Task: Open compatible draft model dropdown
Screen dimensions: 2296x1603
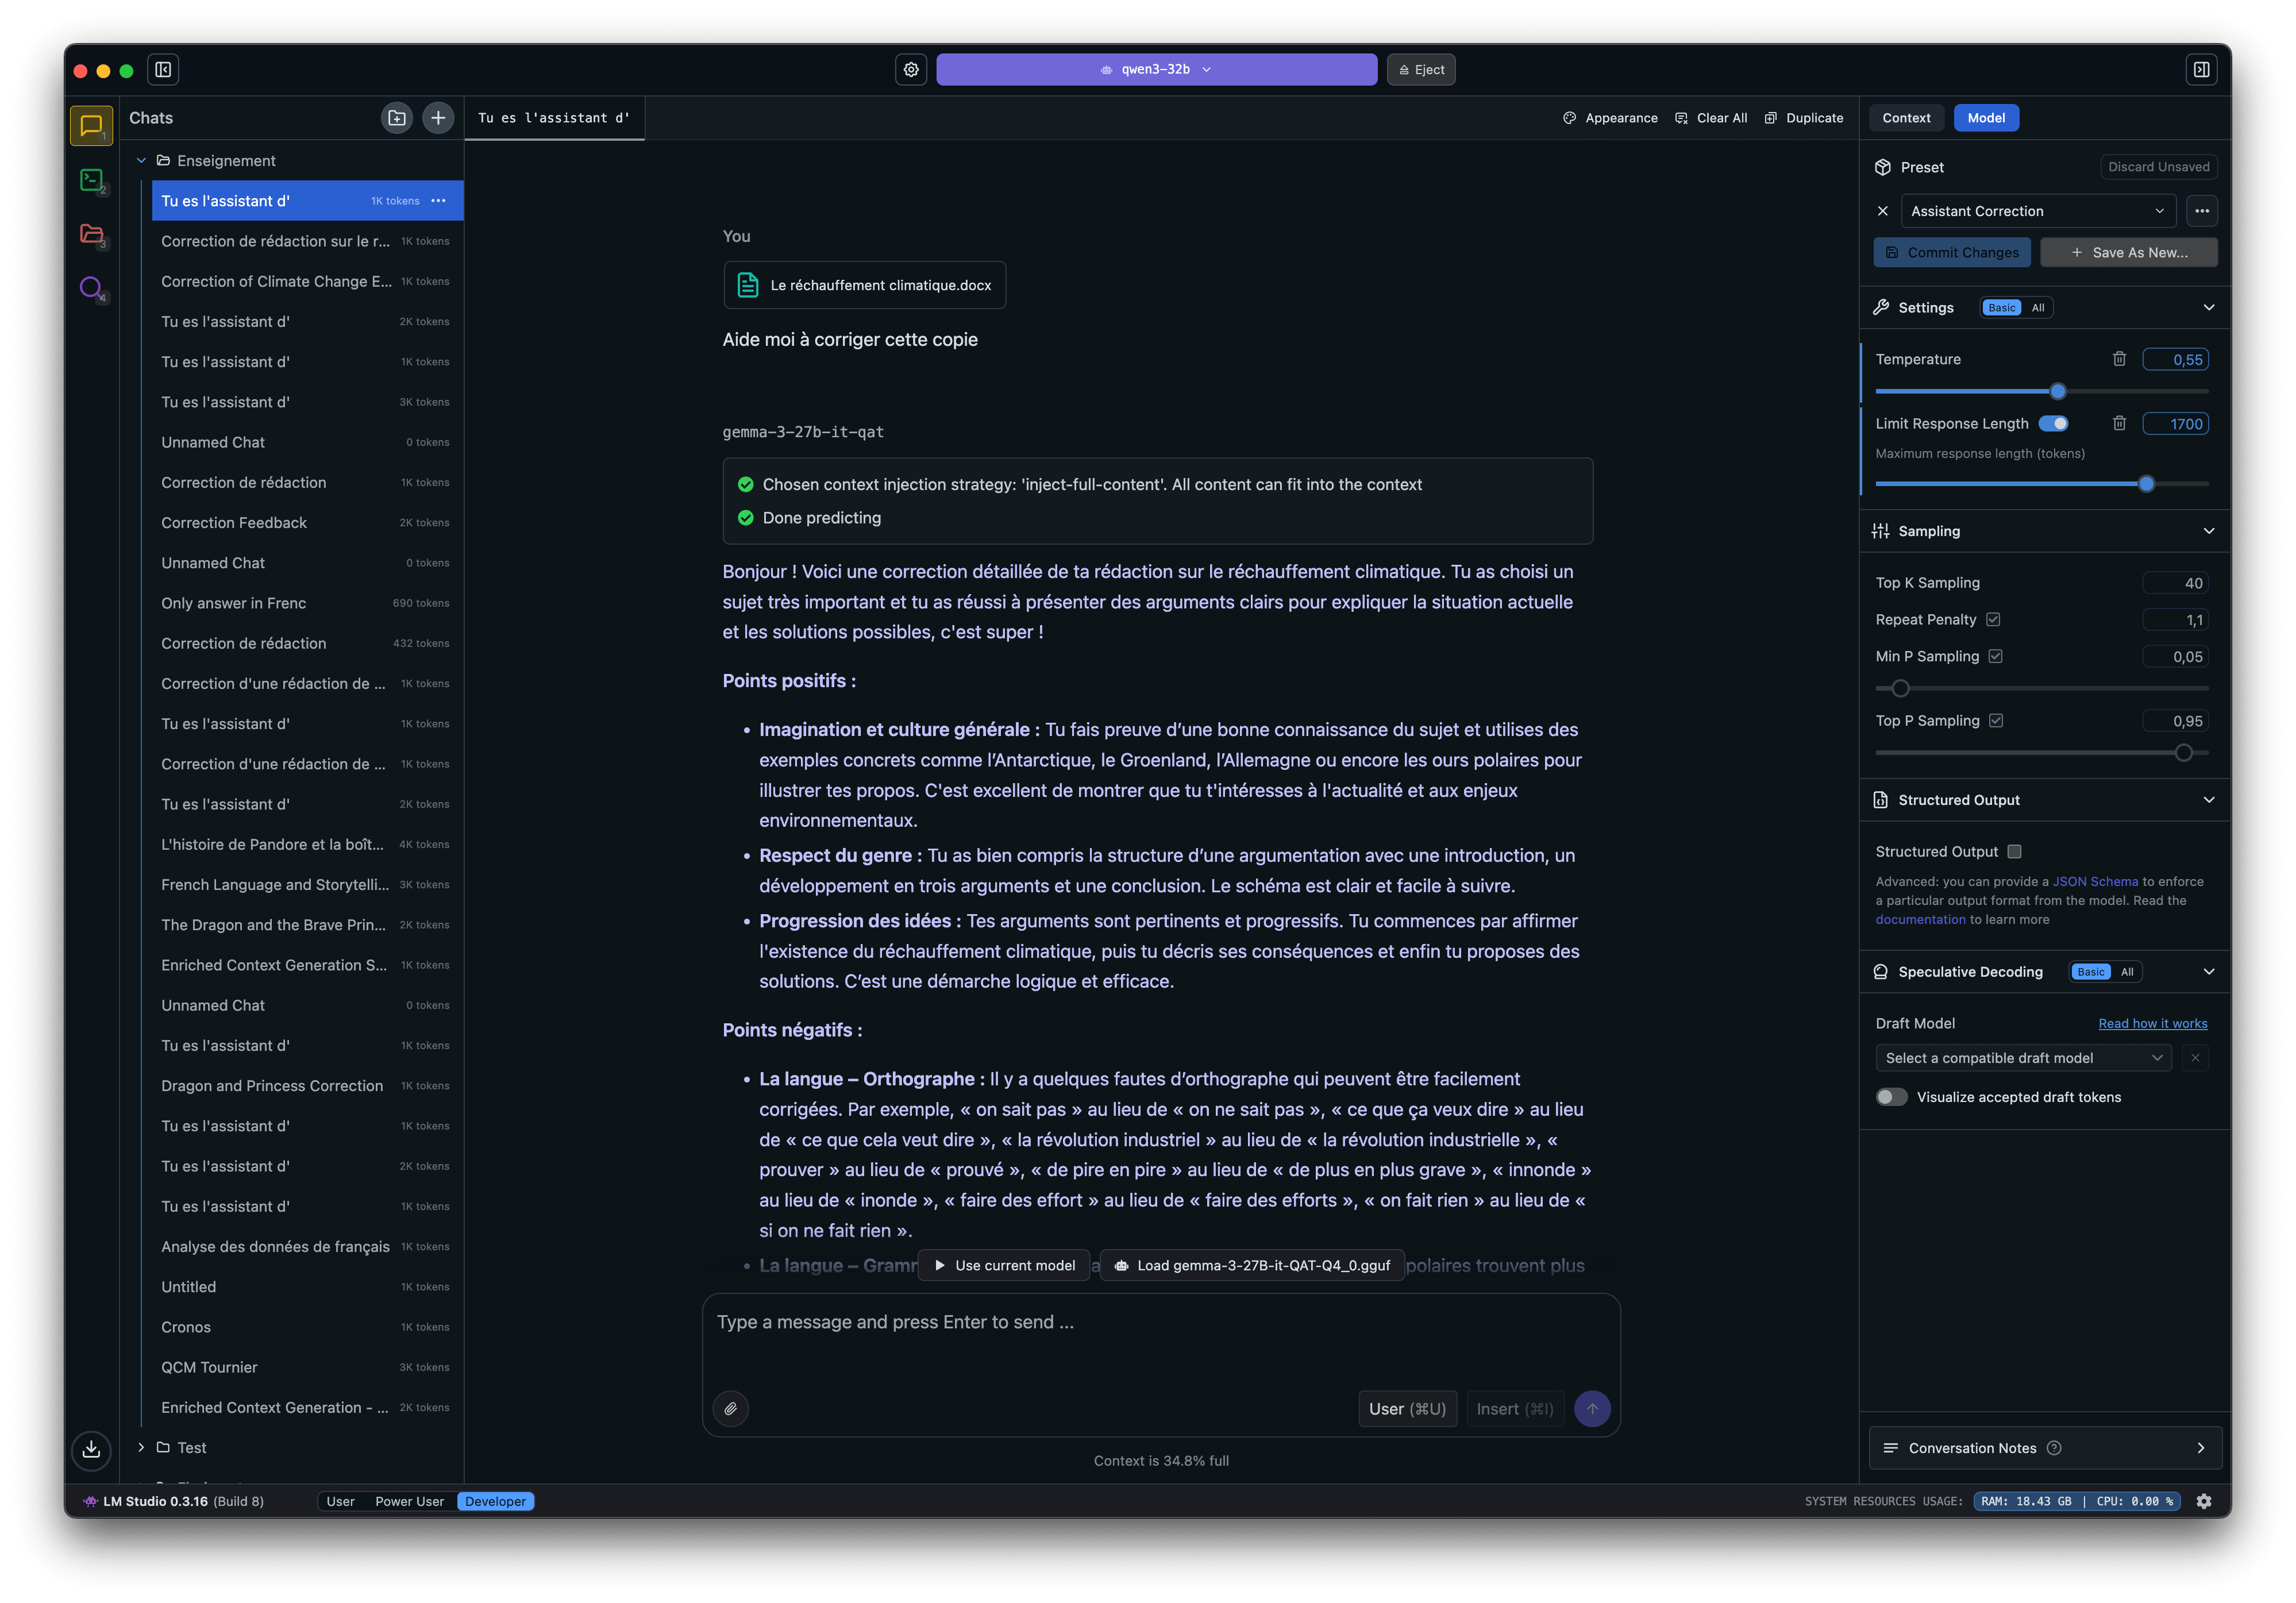Action: (2023, 1058)
